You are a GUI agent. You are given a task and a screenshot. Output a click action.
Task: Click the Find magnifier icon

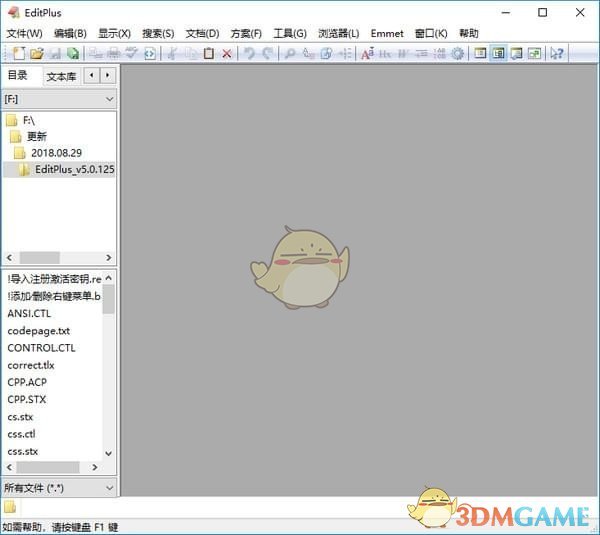[290, 53]
